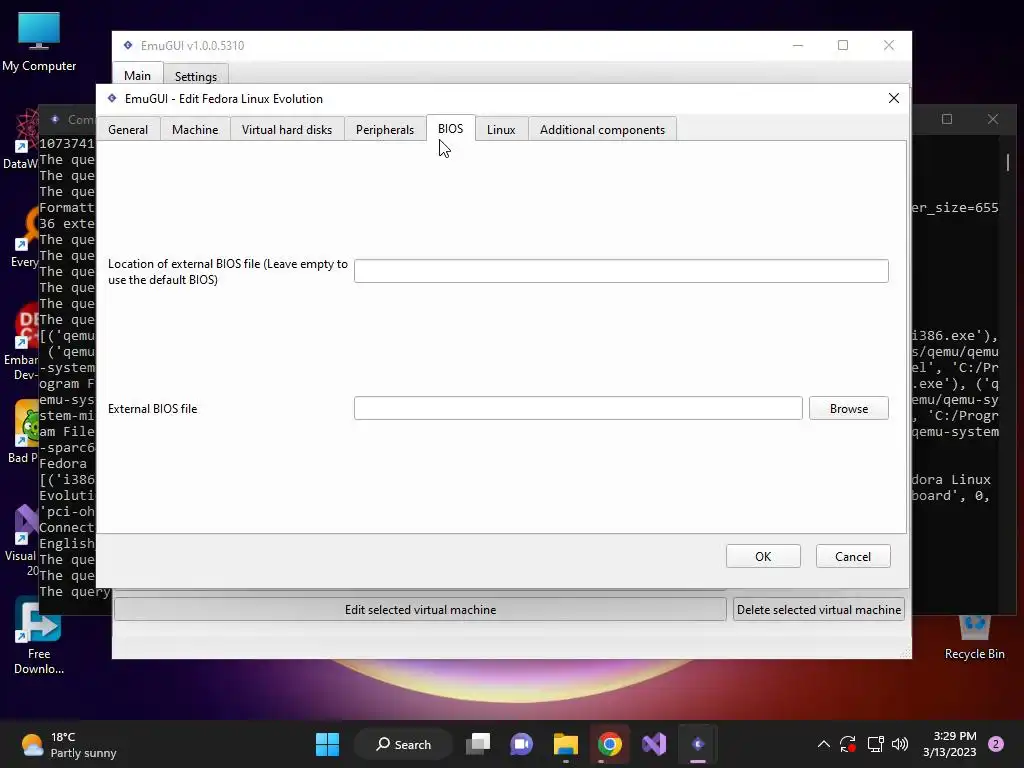Open the Linux tab
Image resolution: width=1024 pixels, height=768 pixels.
(x=501, y=129)
